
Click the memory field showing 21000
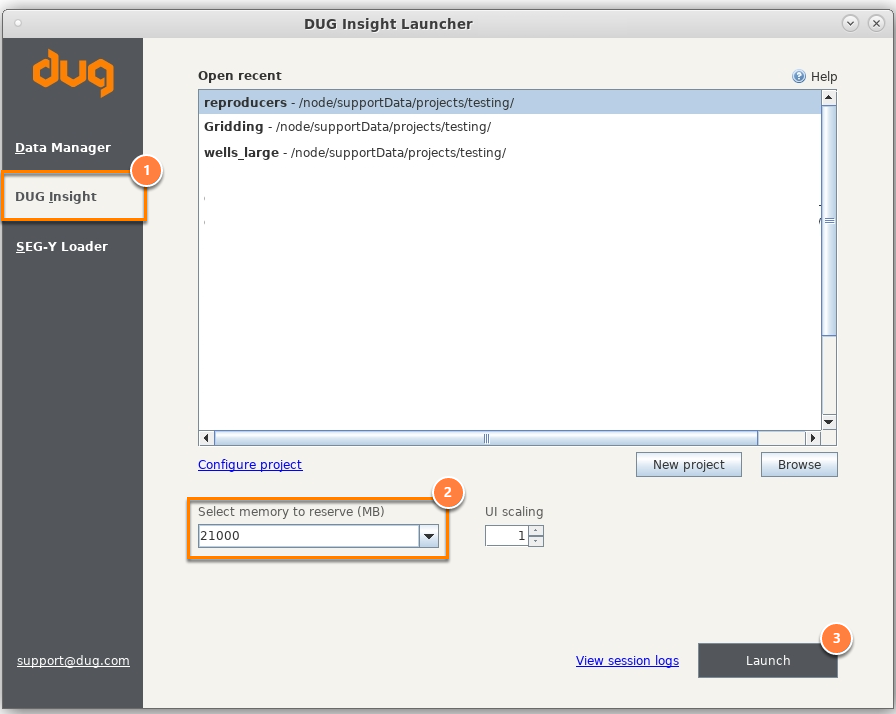coord(309,536)
